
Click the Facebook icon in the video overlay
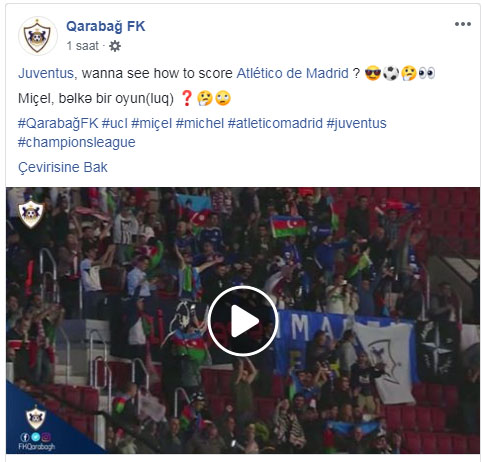point(25,437)
